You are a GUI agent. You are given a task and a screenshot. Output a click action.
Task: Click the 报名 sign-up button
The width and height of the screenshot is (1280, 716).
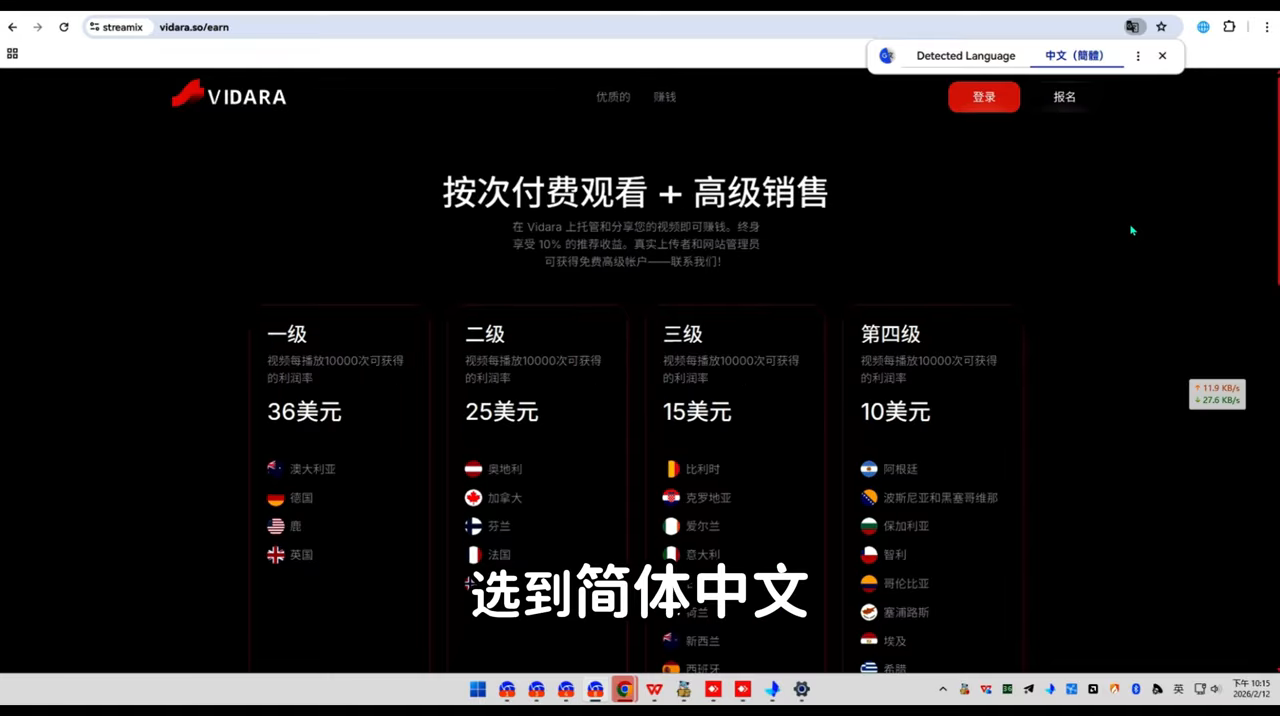(x=1065, y=97)
